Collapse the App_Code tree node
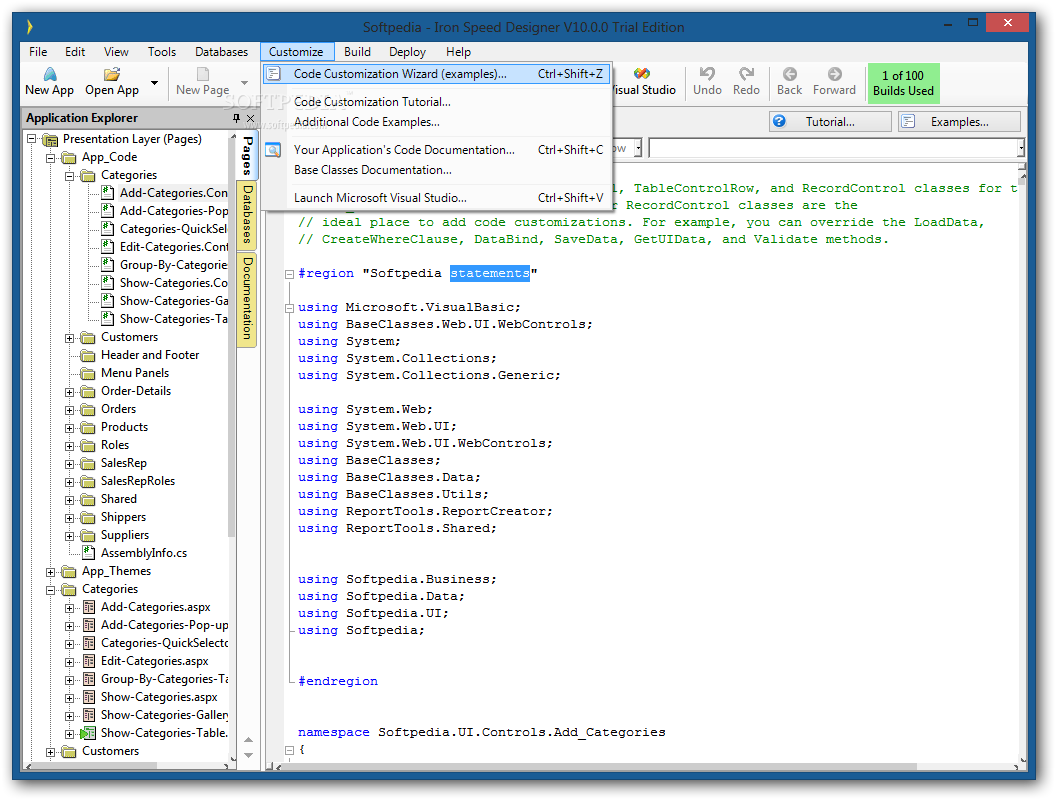1056x800 pixels. (51, 158)
